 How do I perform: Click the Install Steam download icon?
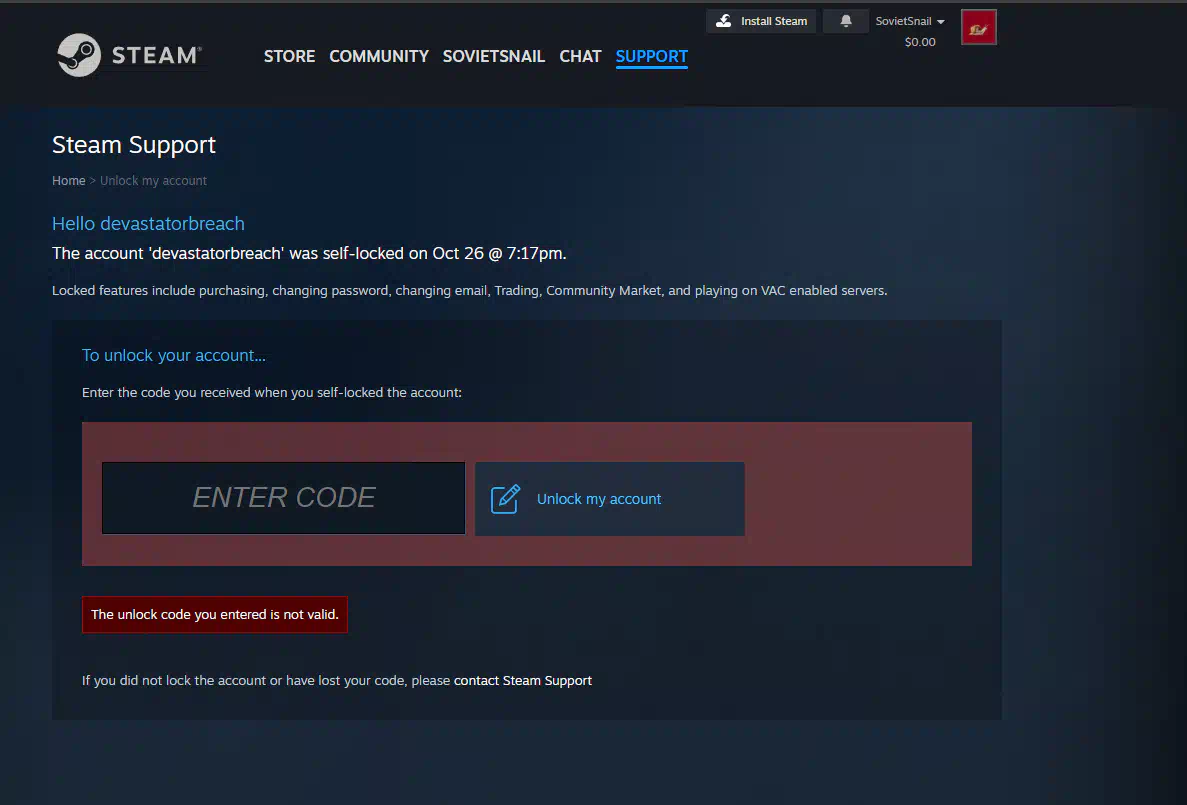(724, 21)
